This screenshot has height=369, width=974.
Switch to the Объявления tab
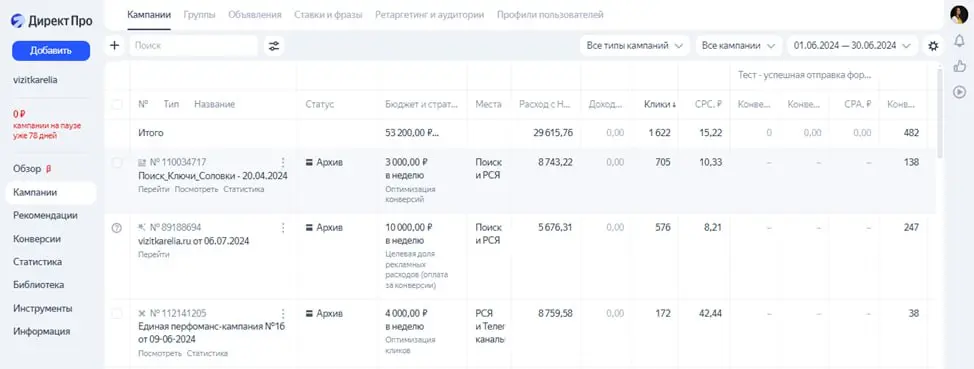coord(255,14)
